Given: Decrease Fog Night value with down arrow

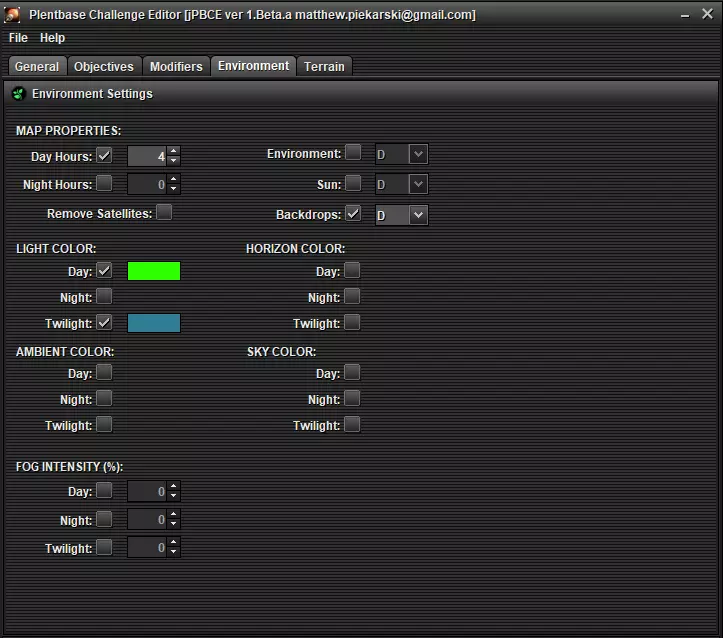Looking at the screenshot, I should click(173, 524).
